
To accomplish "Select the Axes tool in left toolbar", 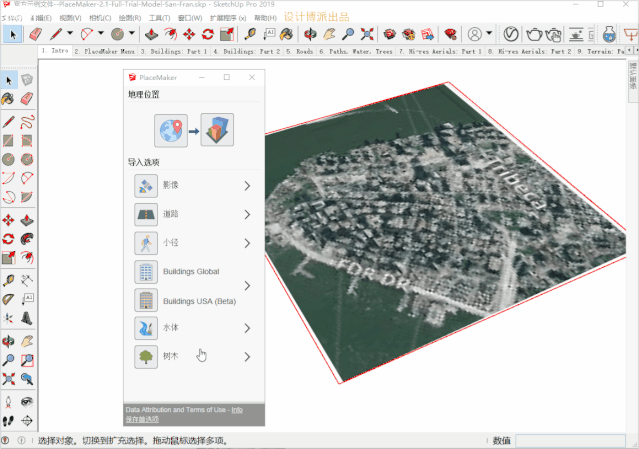I will 8,318.
